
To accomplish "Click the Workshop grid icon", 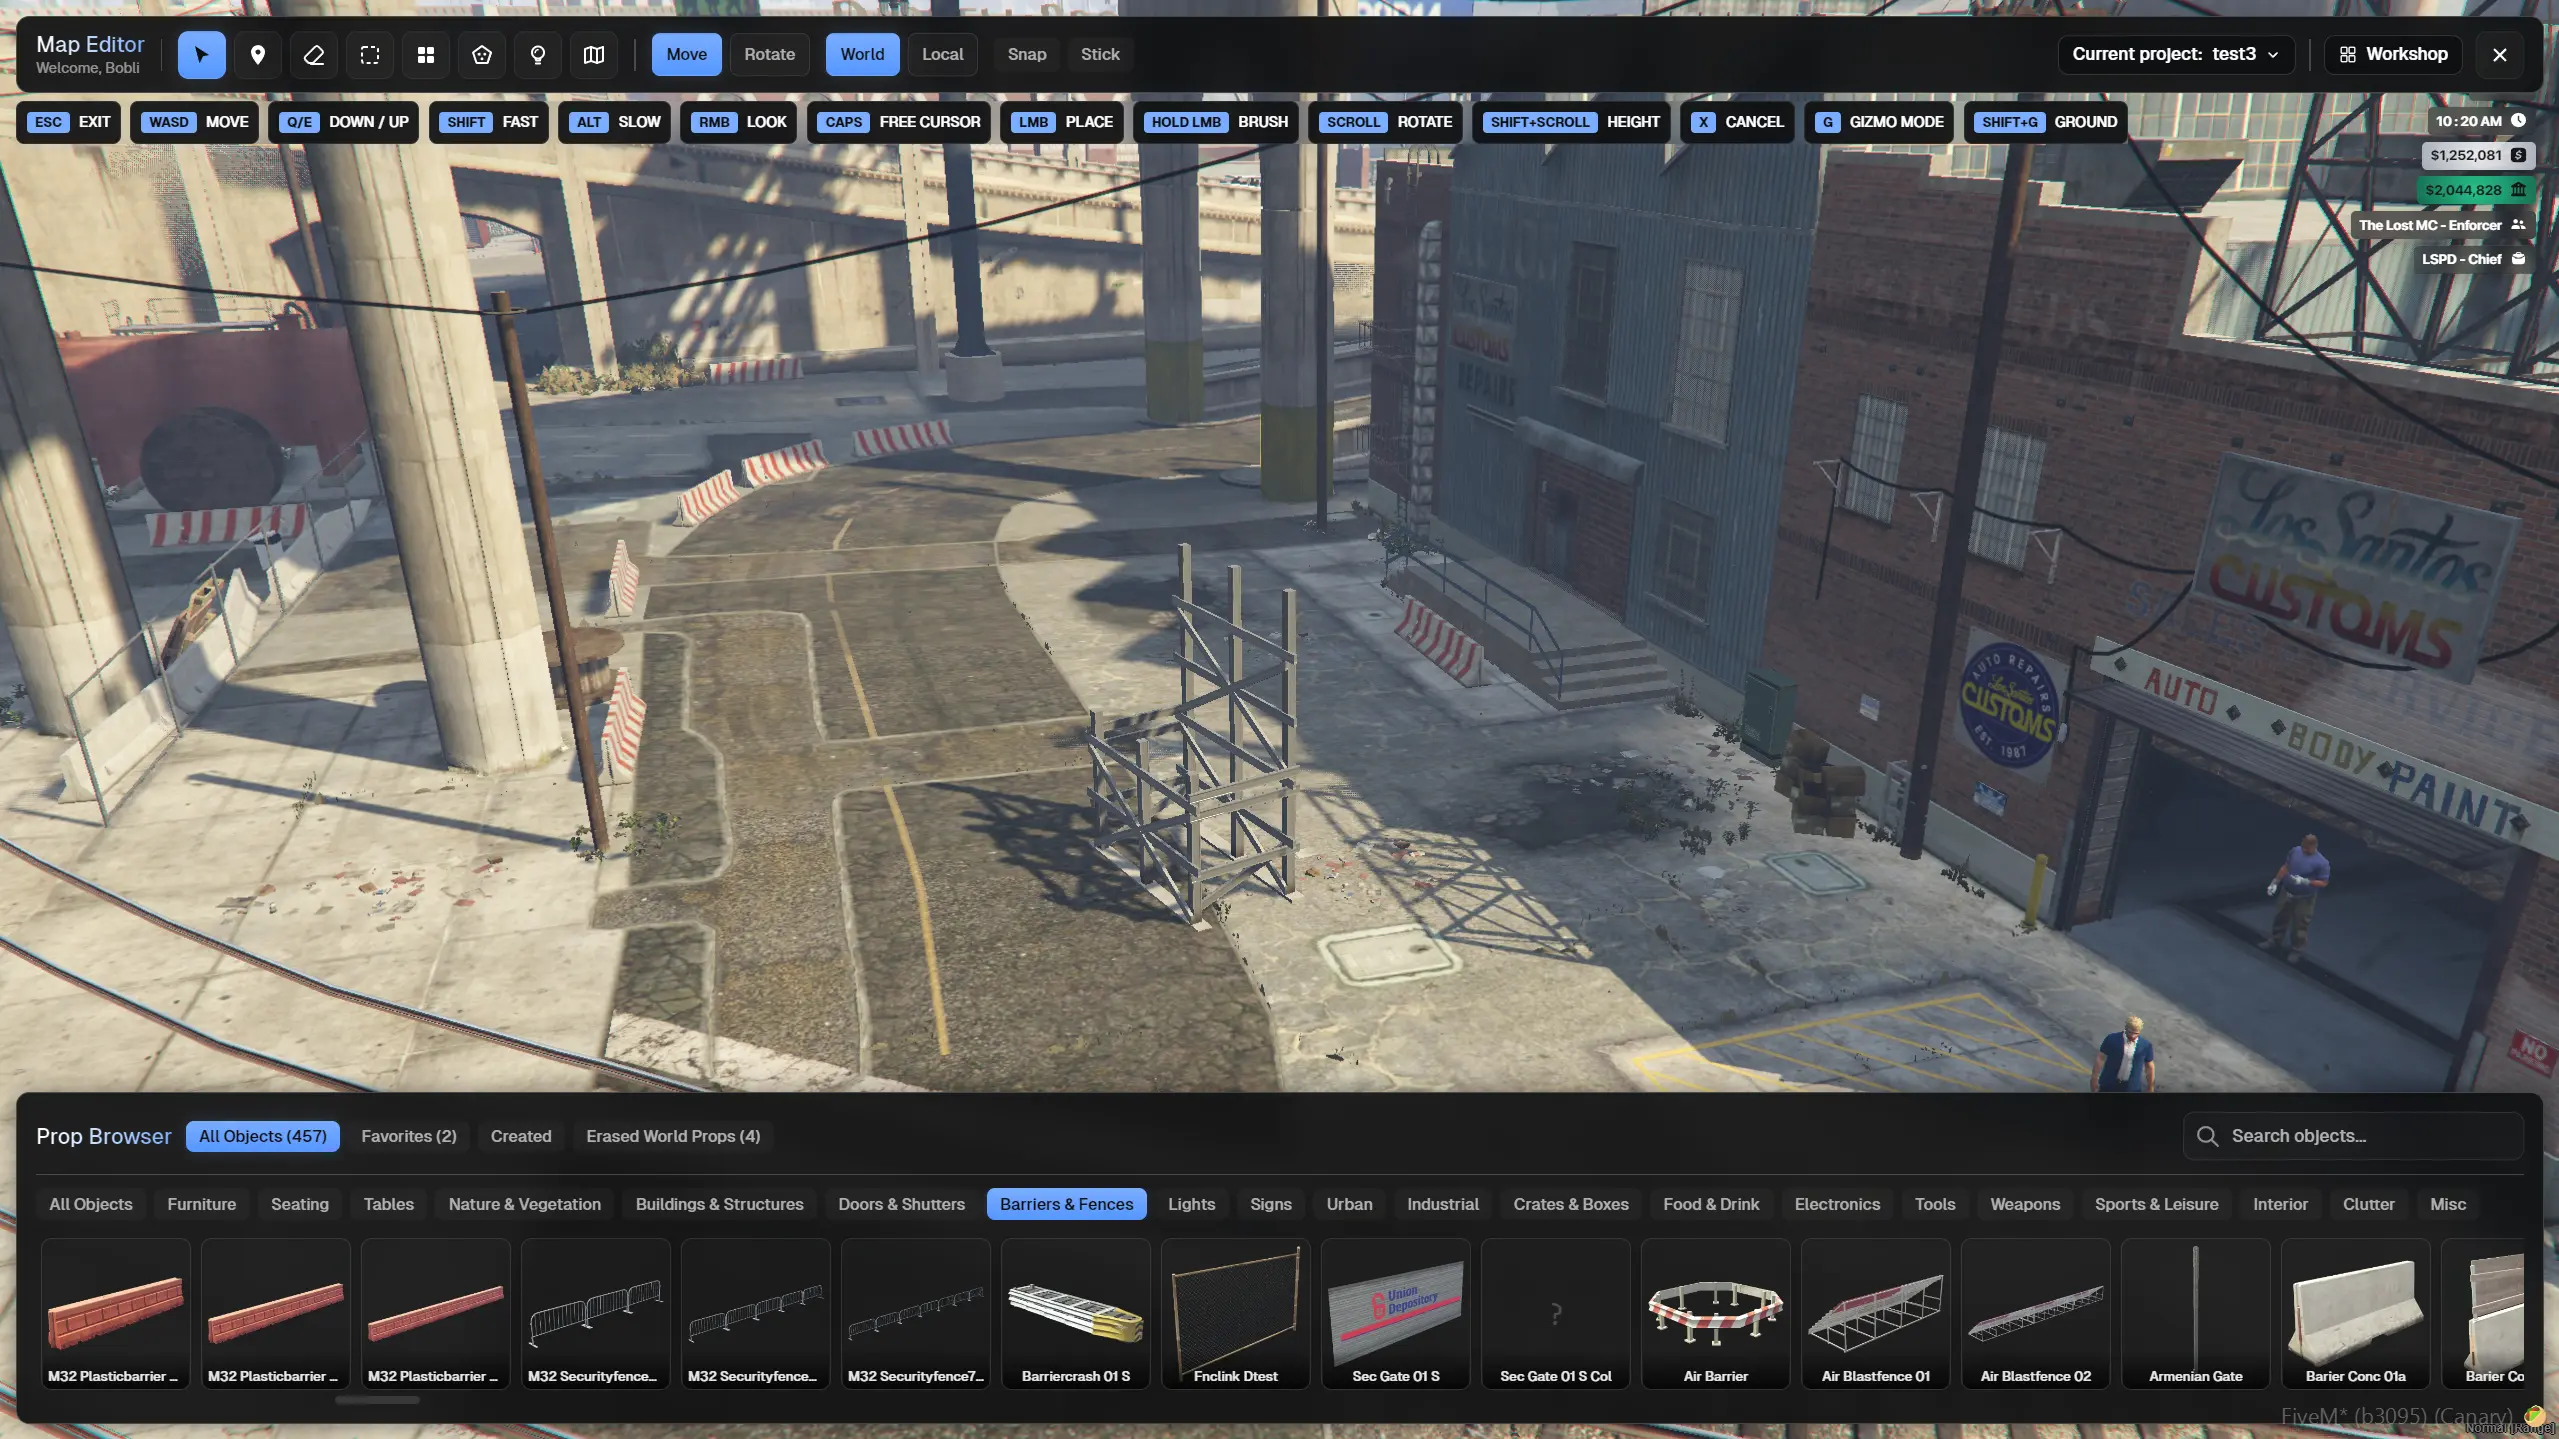I will (2347, 54).
